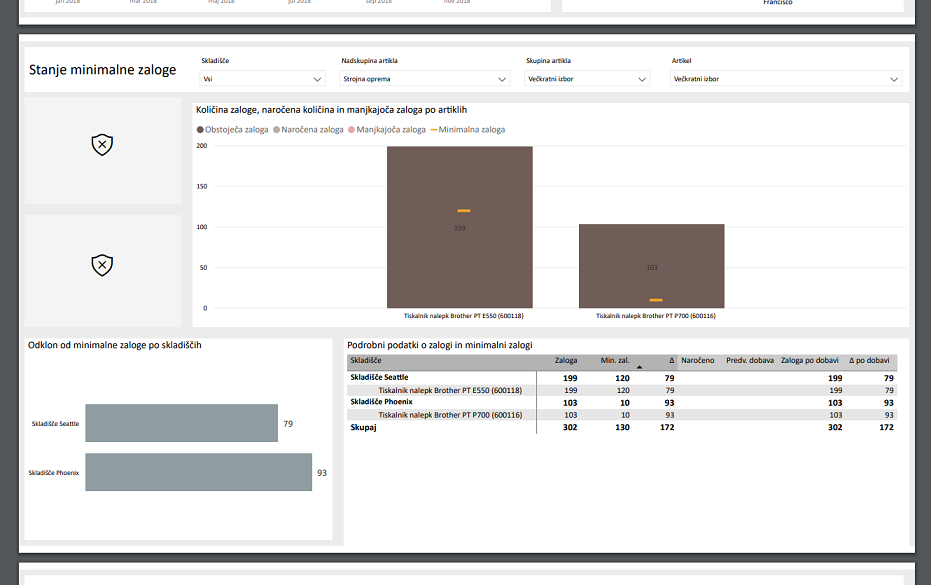Viewport: 931px width, 585px height.
Task: Click Skladišče Seattle Min. zal. value 120
Action: [622, 378]
